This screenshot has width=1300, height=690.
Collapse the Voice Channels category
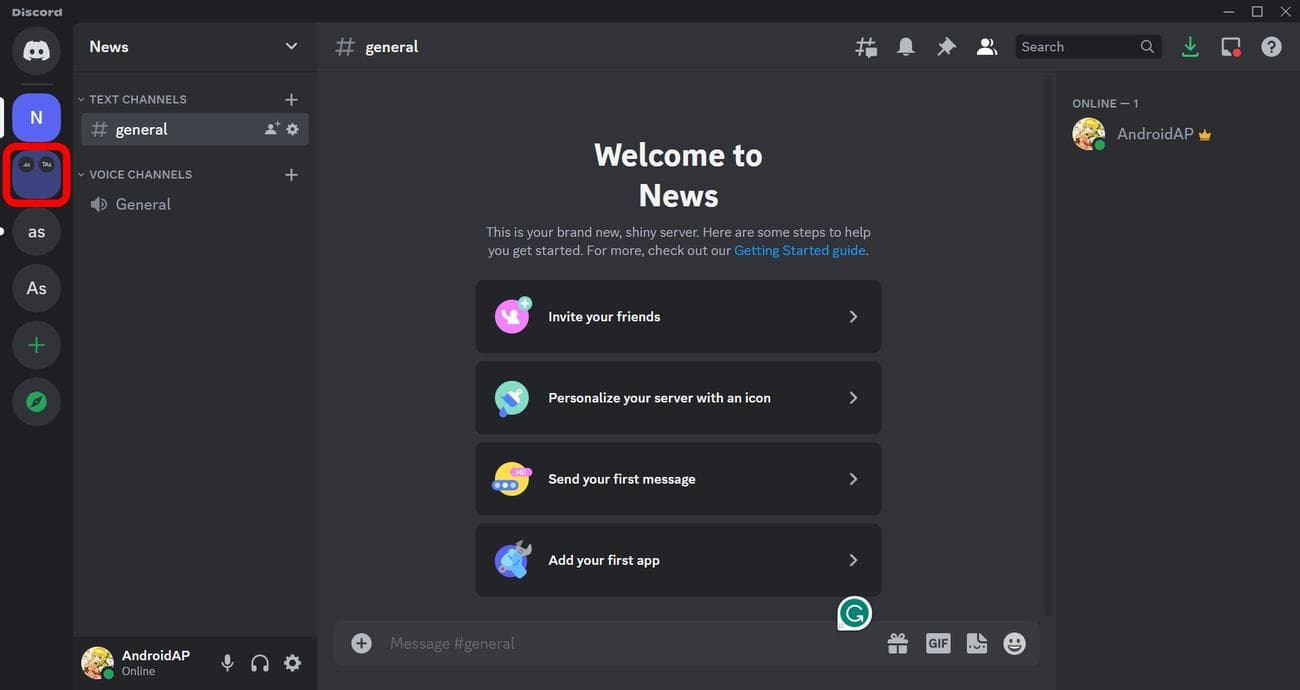[x=140, y=175]
